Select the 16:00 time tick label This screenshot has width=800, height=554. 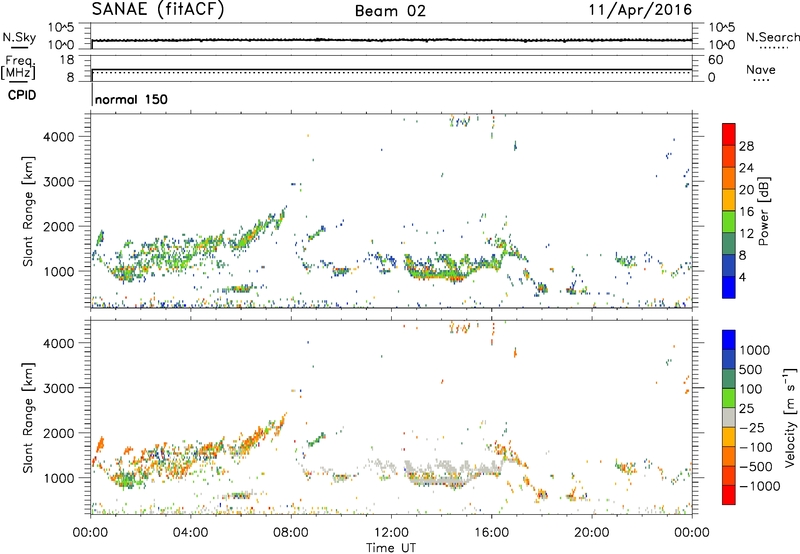tap(491, 533)
